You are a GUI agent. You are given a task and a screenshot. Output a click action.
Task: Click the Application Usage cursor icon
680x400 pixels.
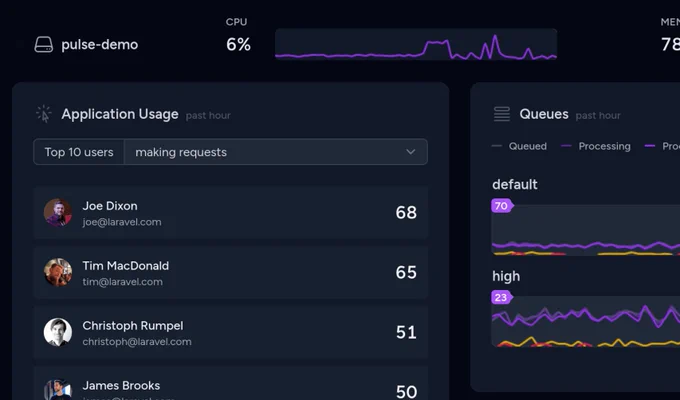pyautogui.click(x=44, y=114)
